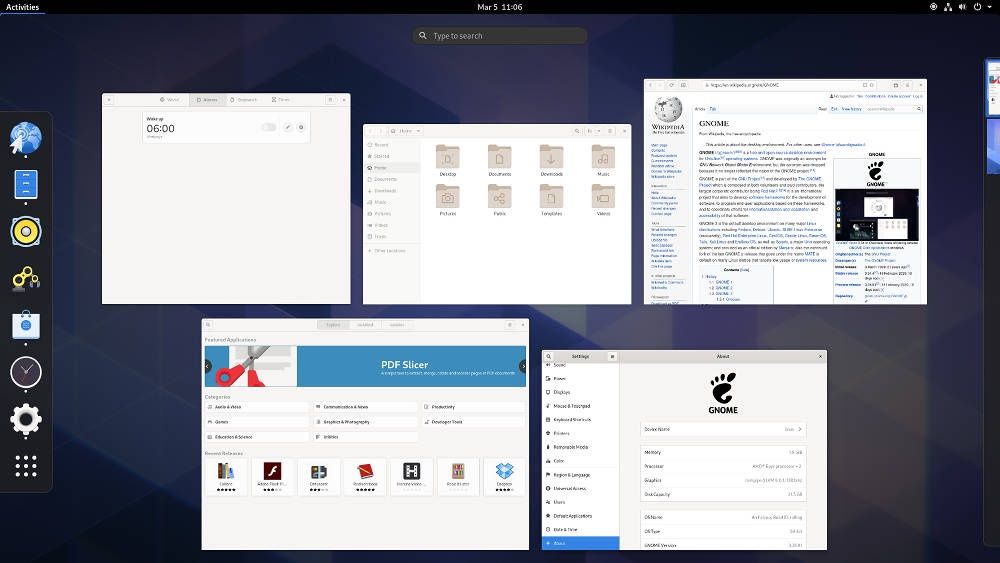Viewport: 1000px width, 563px height.
Task: Select the Dropbox app tile in Software
Action: pos(504,476)
